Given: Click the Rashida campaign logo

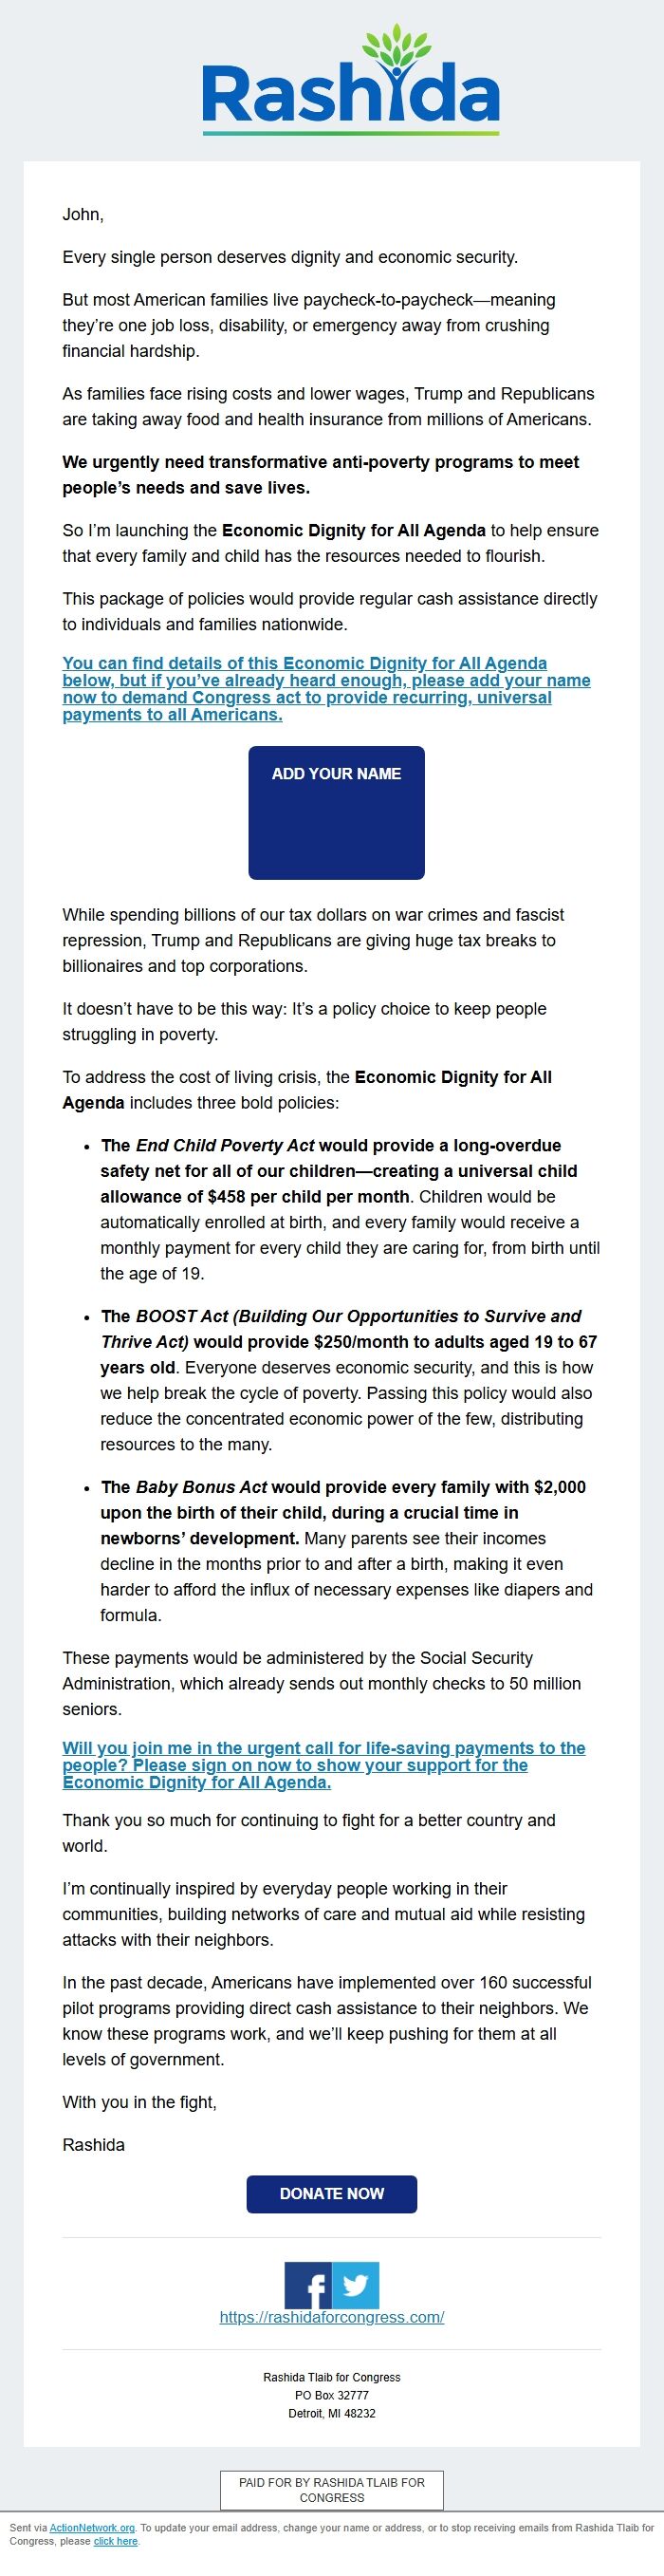Looking at the screenshot, I should click(x=352, y=88).
